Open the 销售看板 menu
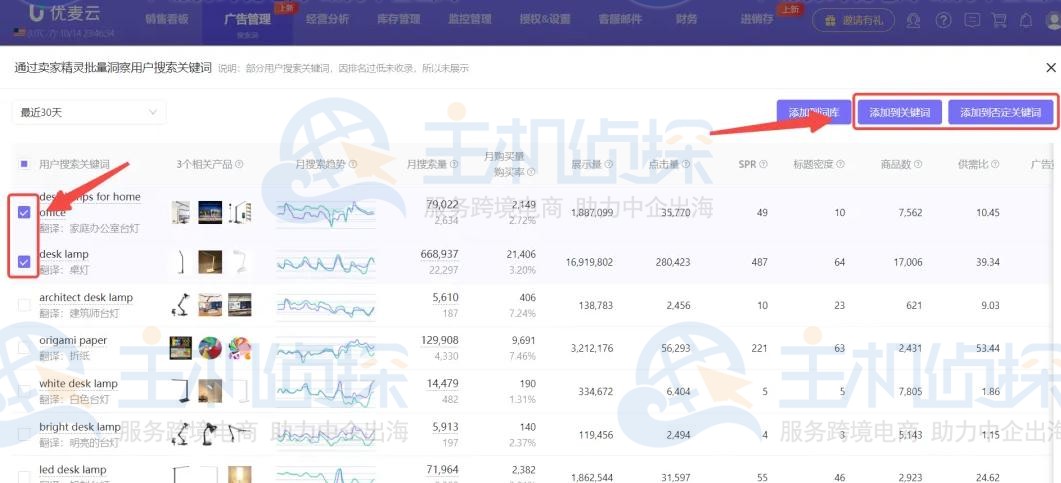1061x483 pixels. (x=165, y=20)
